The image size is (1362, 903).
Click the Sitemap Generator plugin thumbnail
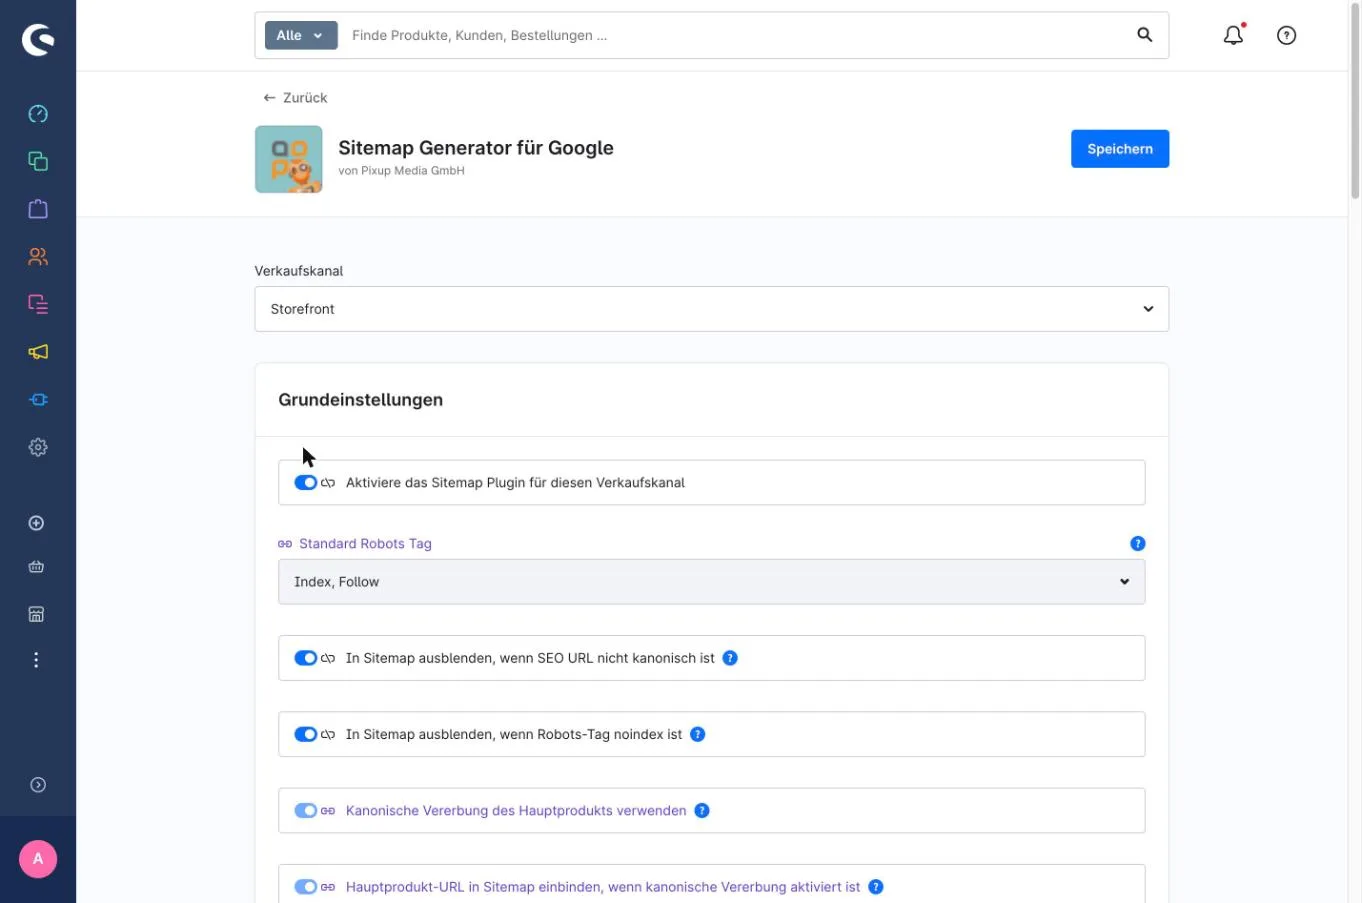(x=289, y=159)
